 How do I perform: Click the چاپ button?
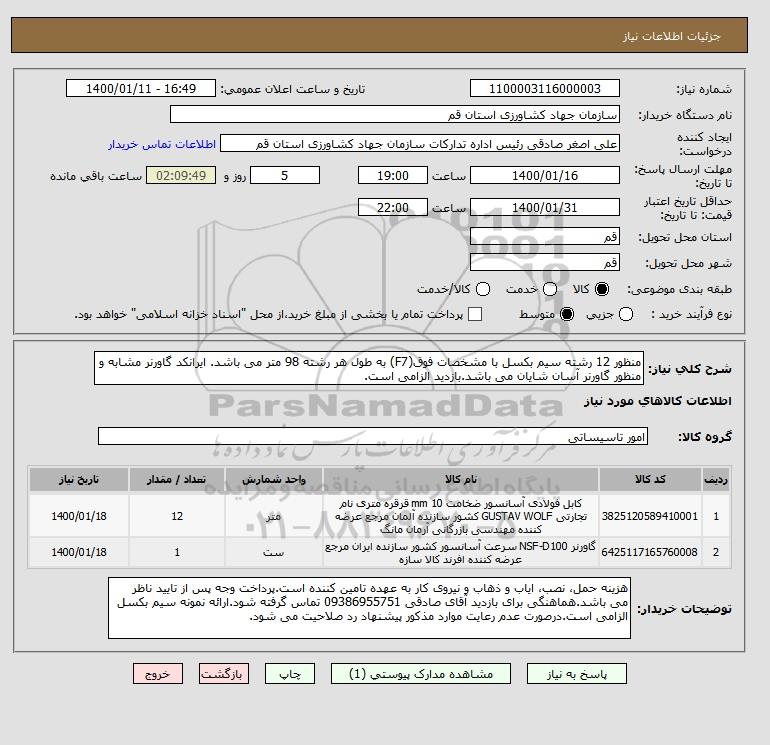click(x=290, y=674)
